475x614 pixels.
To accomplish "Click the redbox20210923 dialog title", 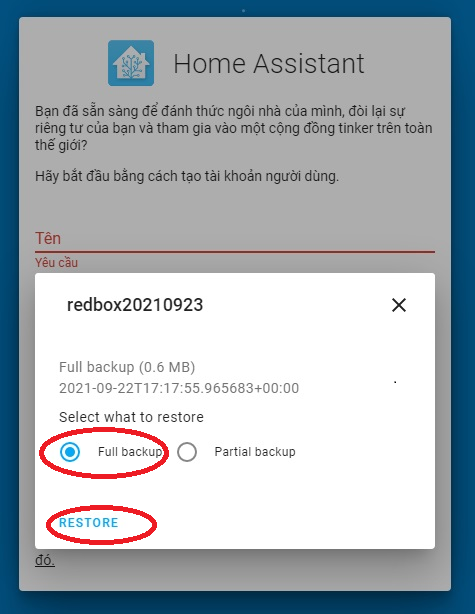I will click(135, 305).
